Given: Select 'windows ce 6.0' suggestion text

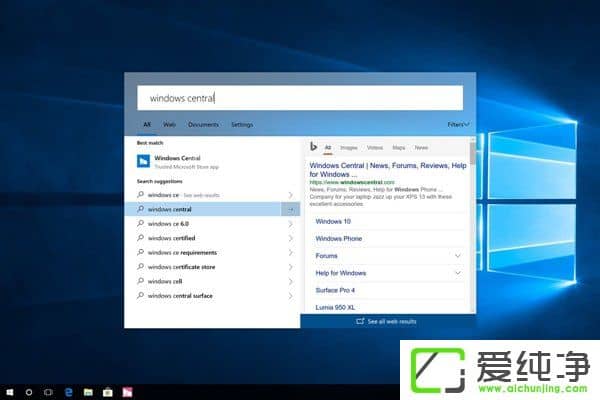Looking at the screenshot, I should [168, 224].
